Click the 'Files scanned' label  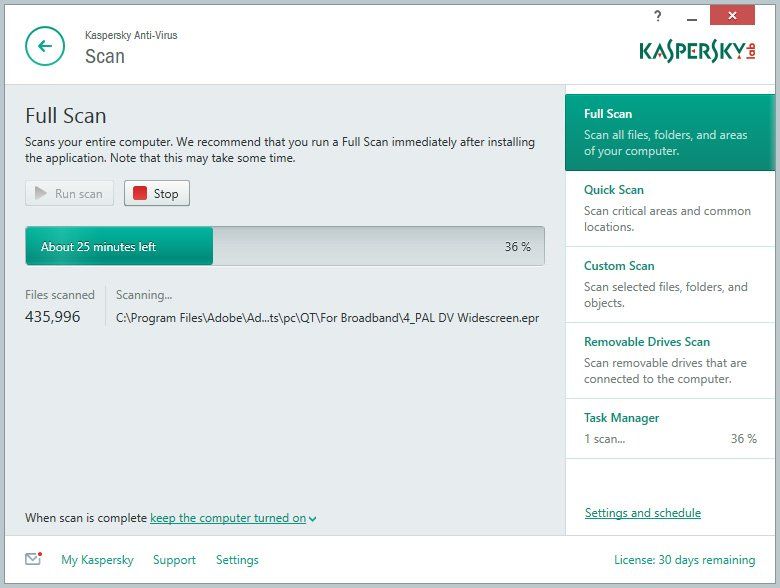60,294
